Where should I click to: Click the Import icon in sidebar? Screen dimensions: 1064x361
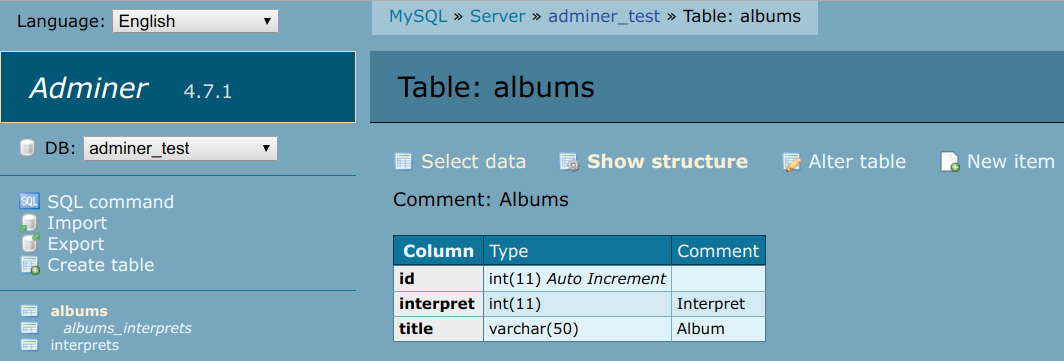pyautogui.click(x=29, y=223)
